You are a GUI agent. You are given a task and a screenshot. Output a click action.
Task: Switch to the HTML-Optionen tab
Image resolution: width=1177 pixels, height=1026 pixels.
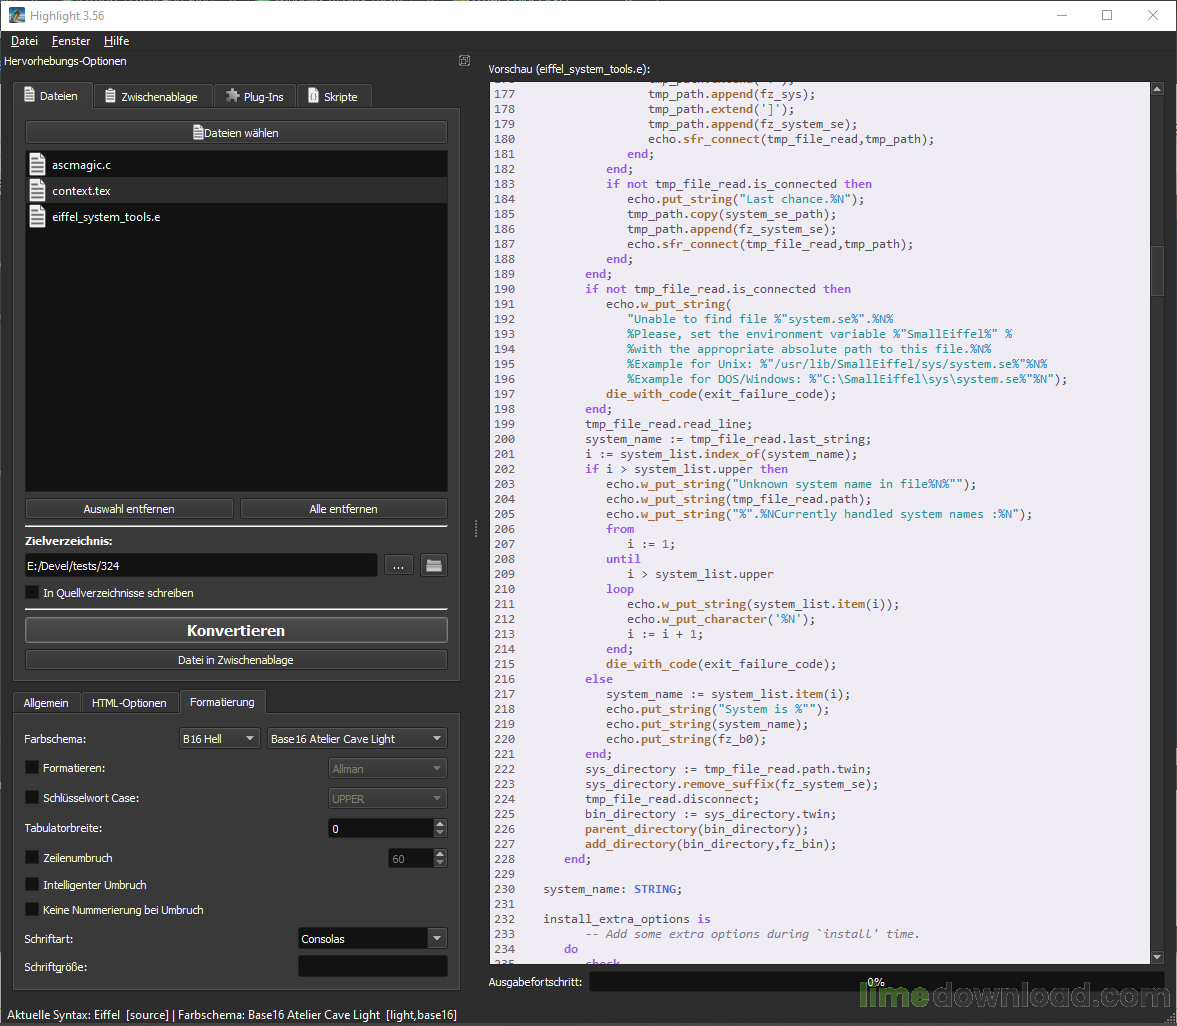point(129,703)
